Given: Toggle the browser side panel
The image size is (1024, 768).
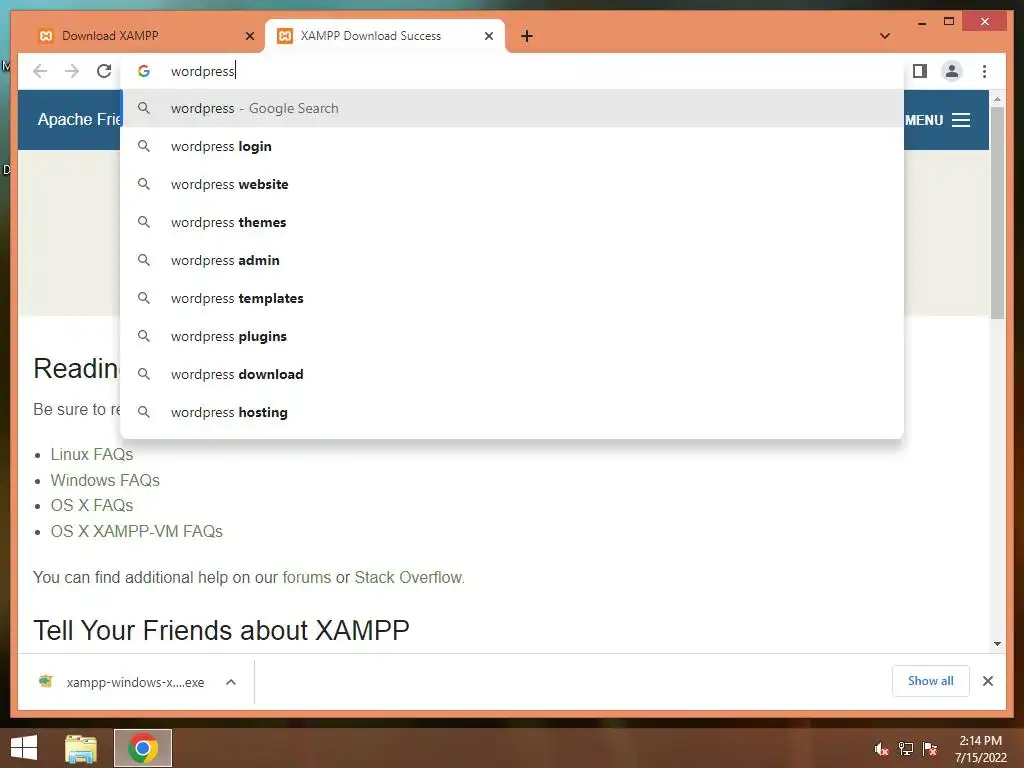Looking at the screenshot, I should coord(920,71).
